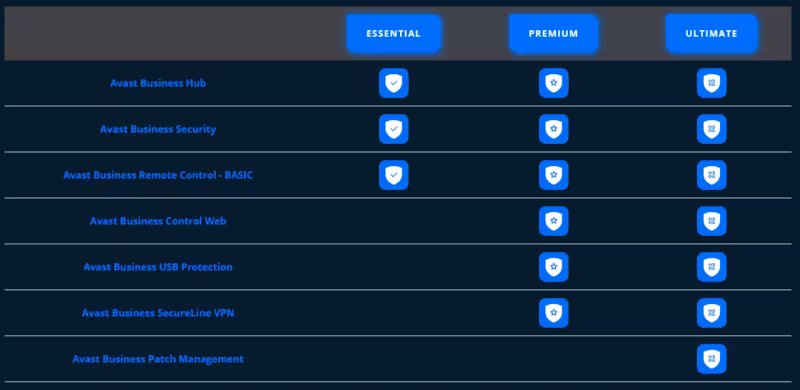Click Ultimate shield icon for Patch Management
The height and width of the screenshot is (390, 800).
pos(712,359)
